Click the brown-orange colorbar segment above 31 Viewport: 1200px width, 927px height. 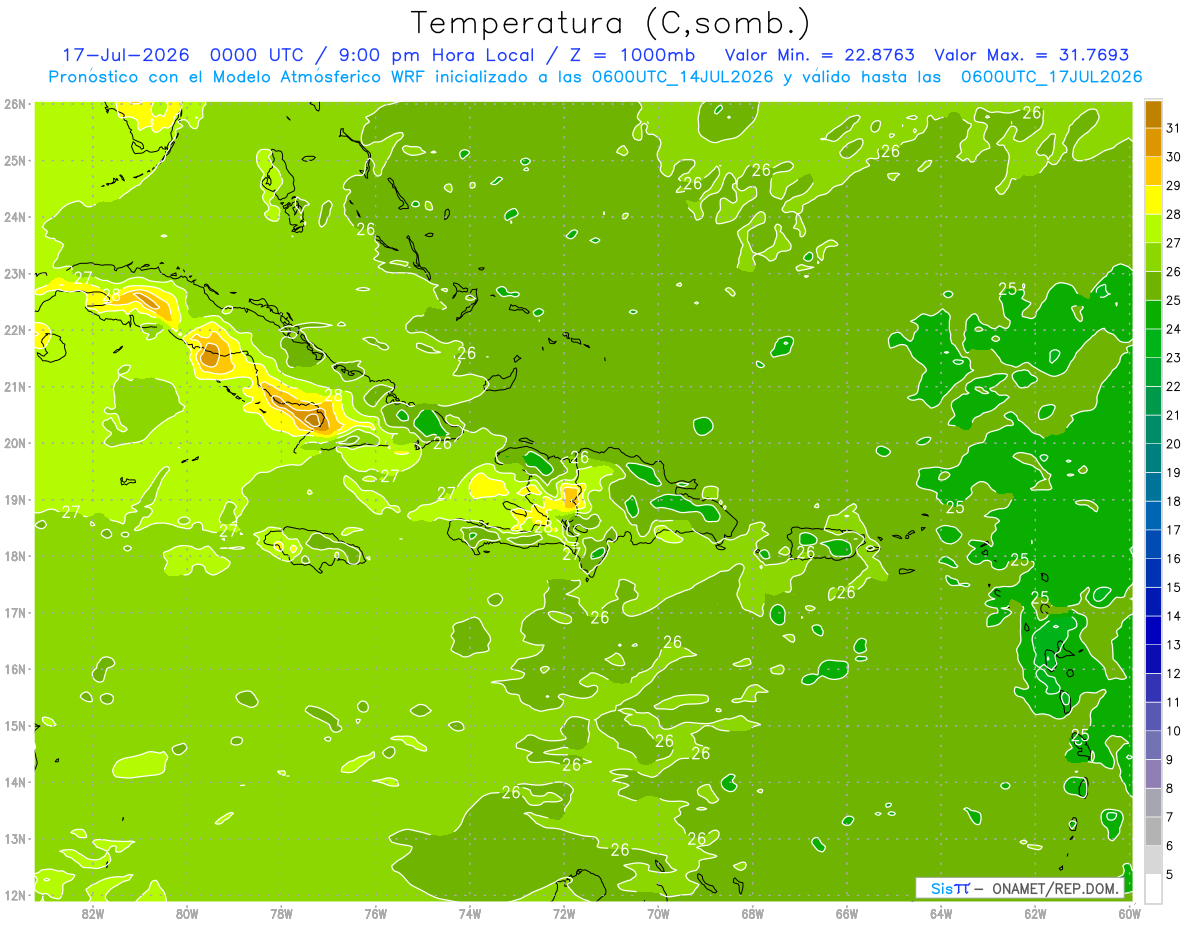(1153, 114)
